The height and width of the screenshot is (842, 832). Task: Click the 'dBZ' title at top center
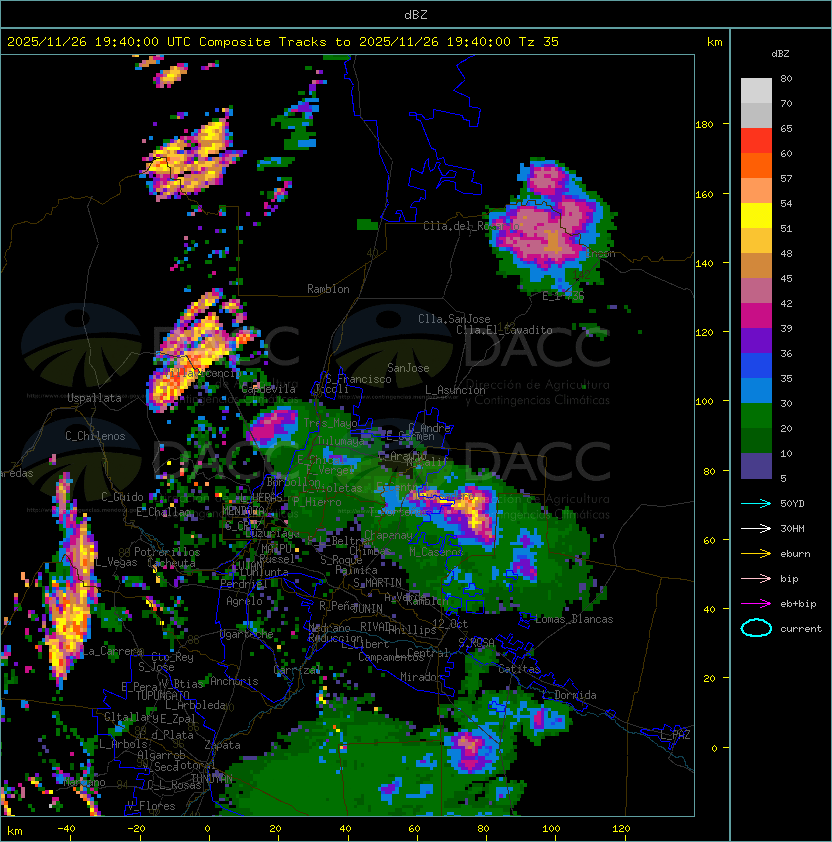416,14
